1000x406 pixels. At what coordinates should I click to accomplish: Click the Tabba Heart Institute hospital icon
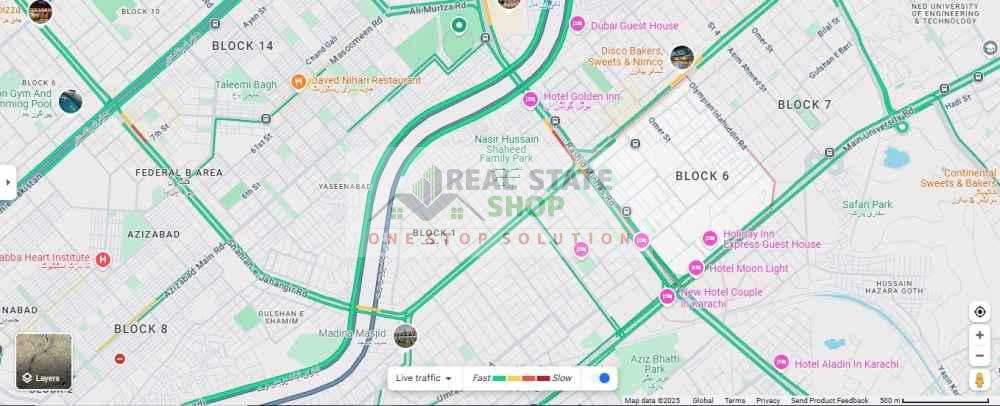click(103, 259)
